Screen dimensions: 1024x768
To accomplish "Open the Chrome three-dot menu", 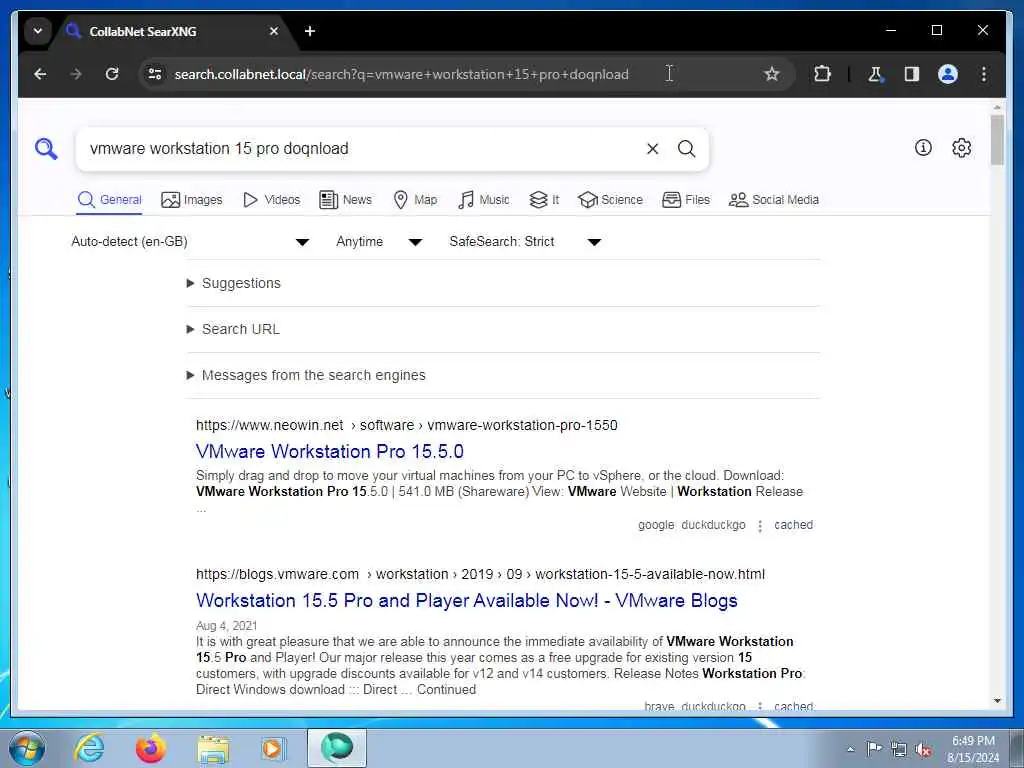I will pyautogui.click(x=984, y=74).
